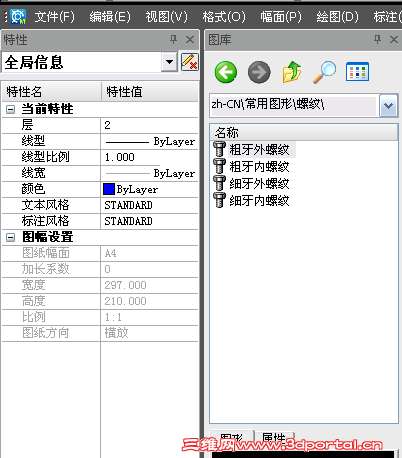Go back in the library browser

[x=226, y=72]
